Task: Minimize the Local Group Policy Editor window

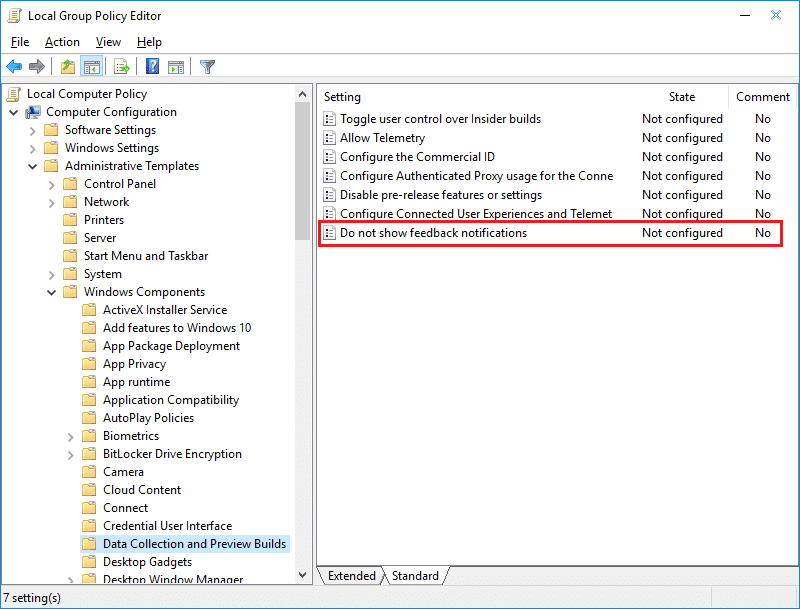Action: (745, 16)
